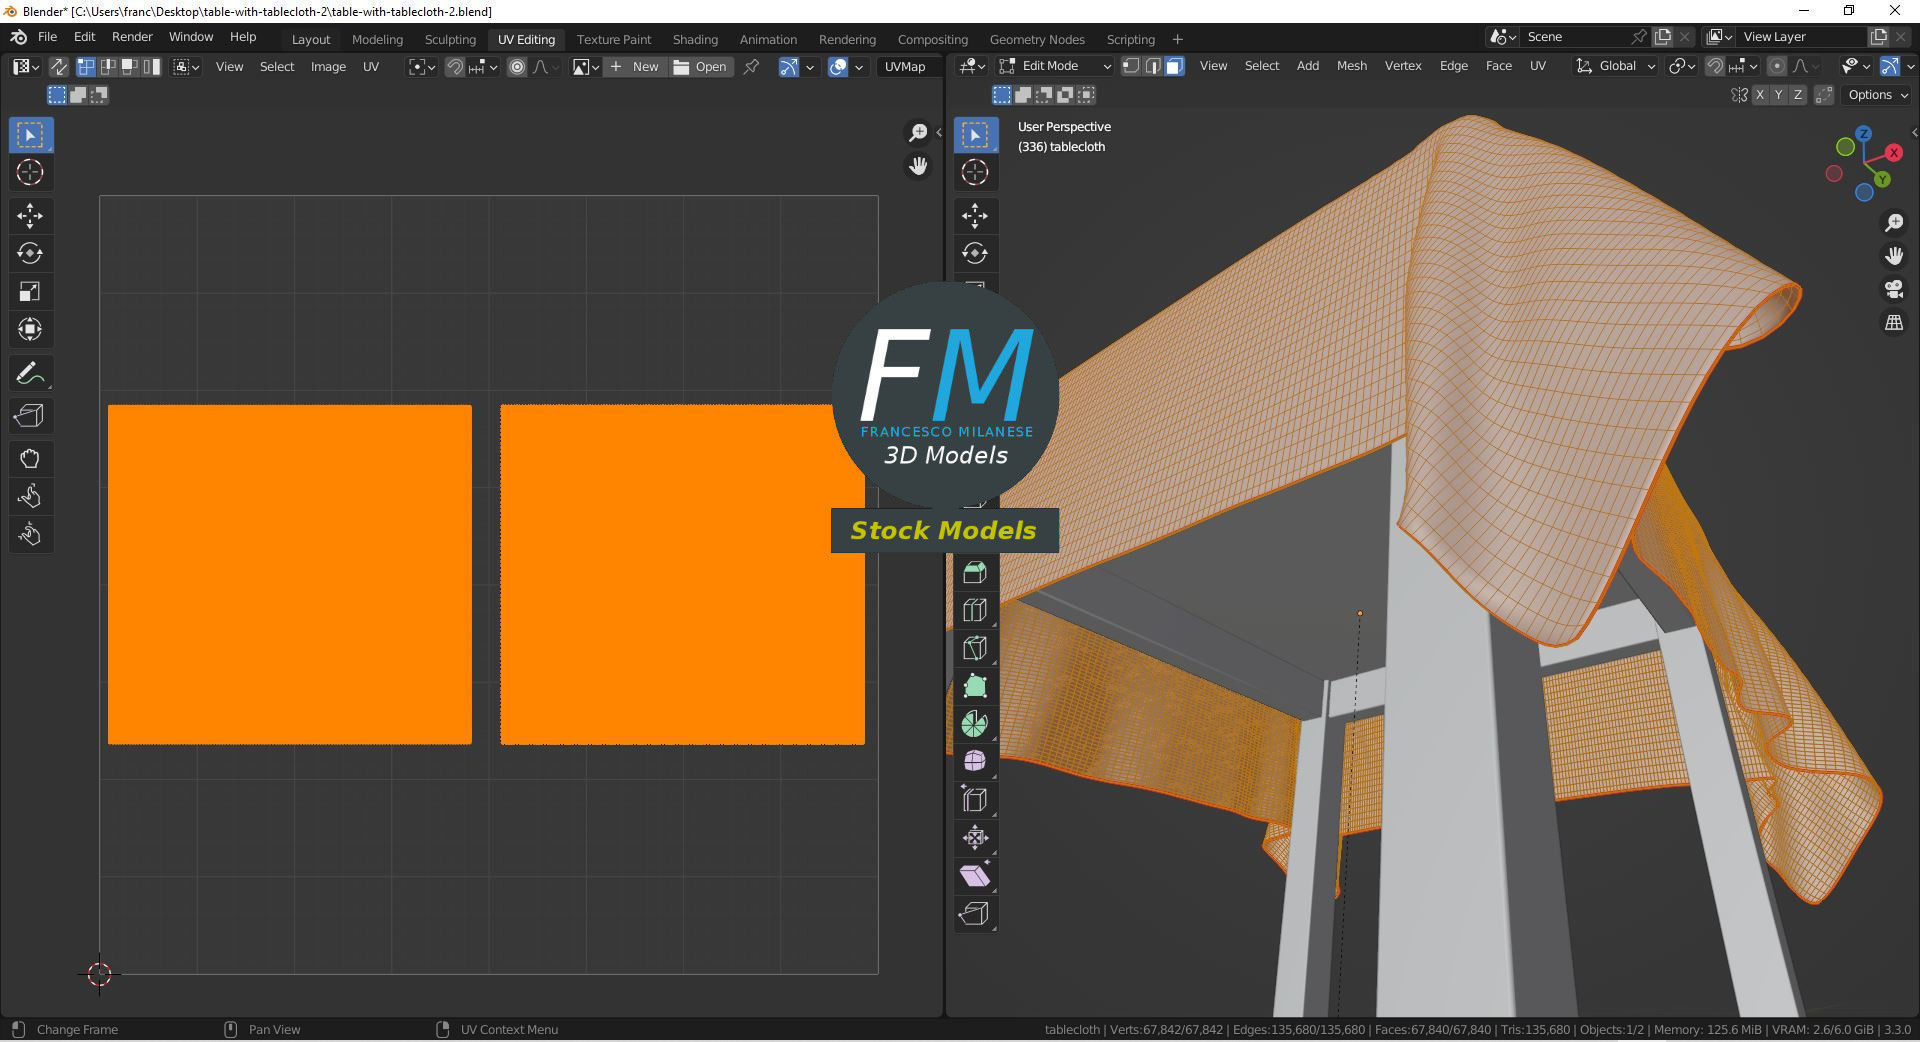Switch to the Geometry Nodes workspace tab
Screen dimensions: 1920x1042
[1037, 39]
